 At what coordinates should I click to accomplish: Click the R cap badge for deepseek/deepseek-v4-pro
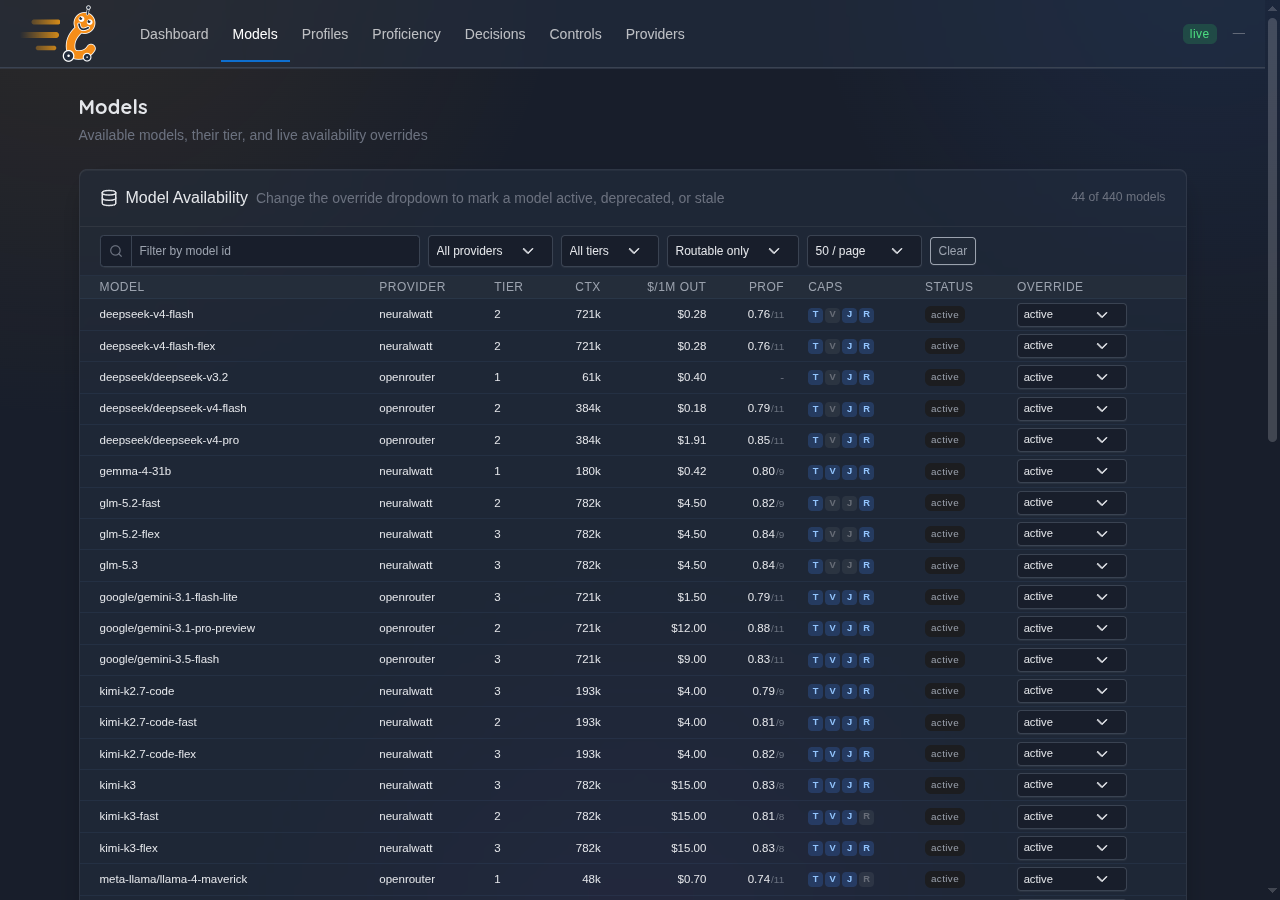(x=866, y=440)
